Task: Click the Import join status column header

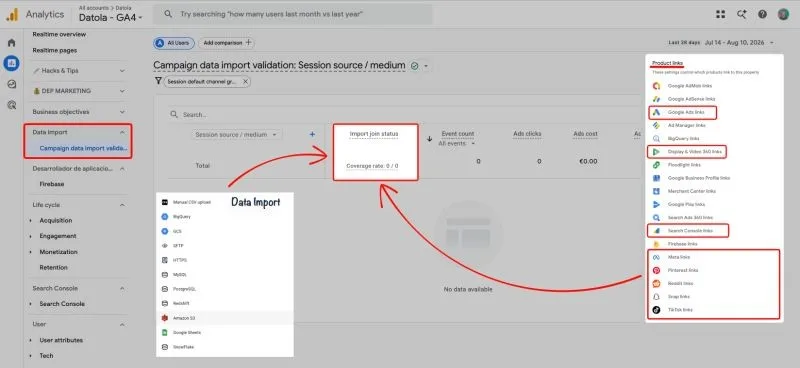Action: tap(374, 134)
